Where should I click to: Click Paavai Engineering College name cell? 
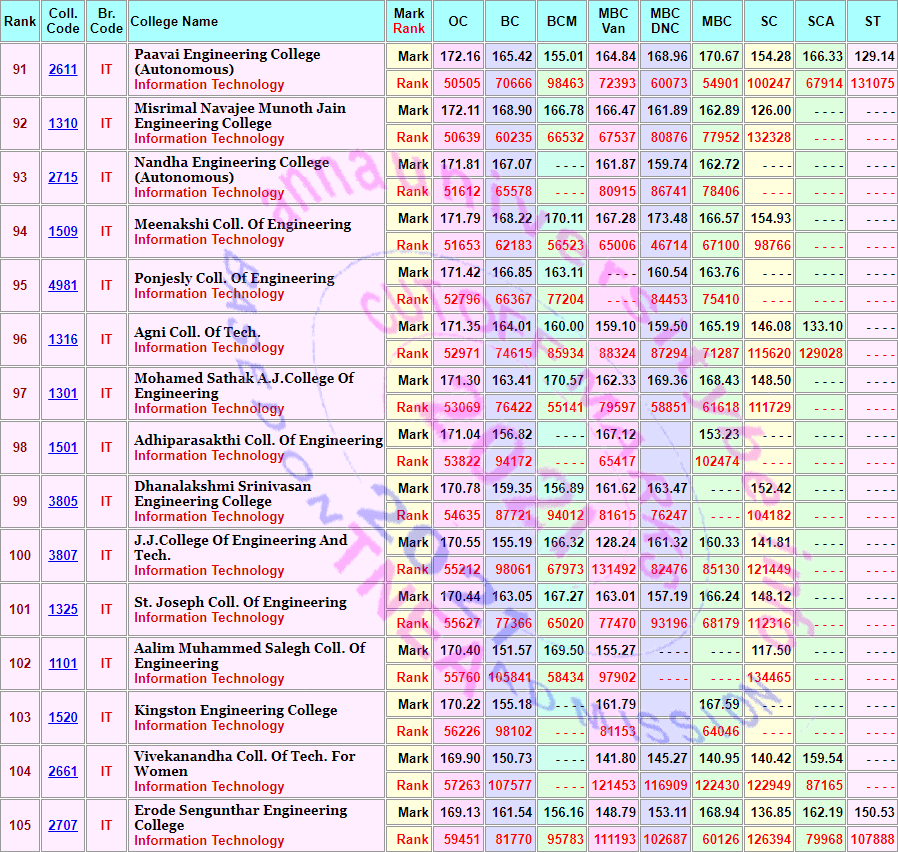pyautogui.click(x=256, y=69)
